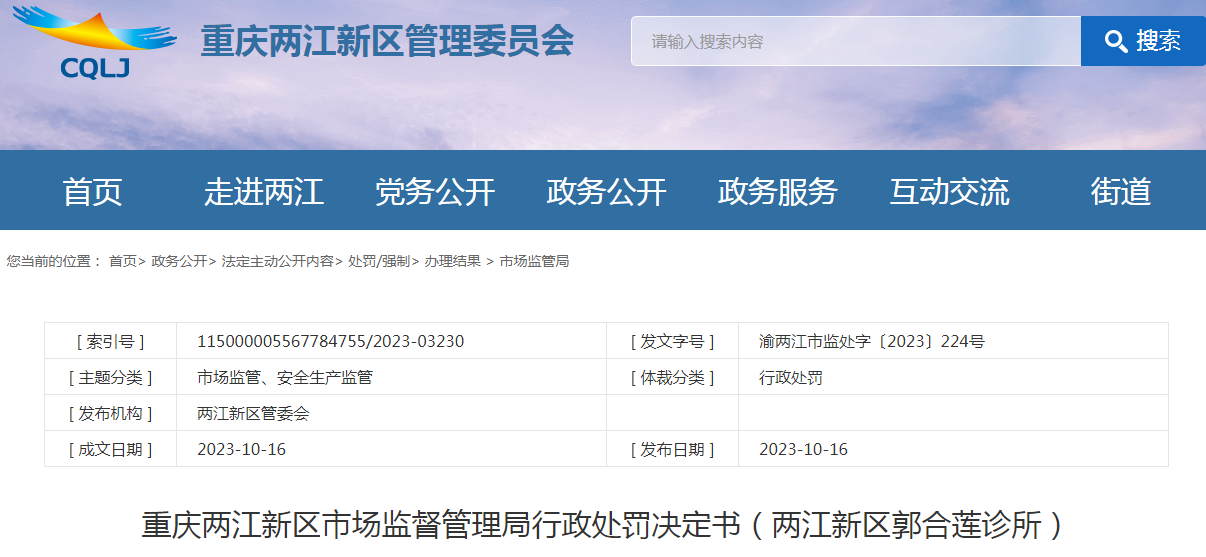
Task: Open the 政务服务 navigation item
Action: point(777,191)
